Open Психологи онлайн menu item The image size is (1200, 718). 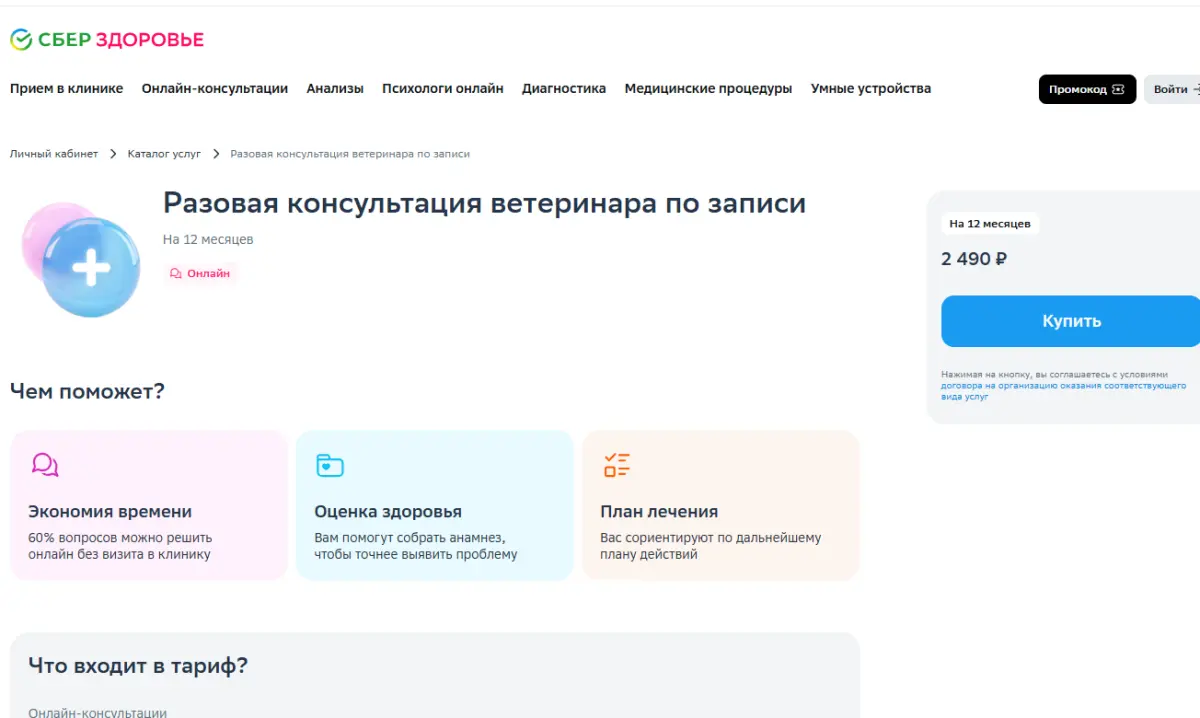443,89
